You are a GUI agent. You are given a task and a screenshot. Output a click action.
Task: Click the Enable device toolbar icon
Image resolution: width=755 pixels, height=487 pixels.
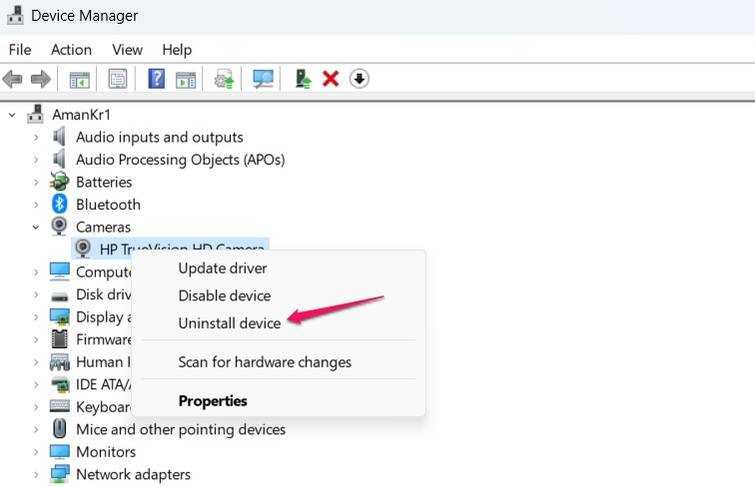tap(303, 79)
